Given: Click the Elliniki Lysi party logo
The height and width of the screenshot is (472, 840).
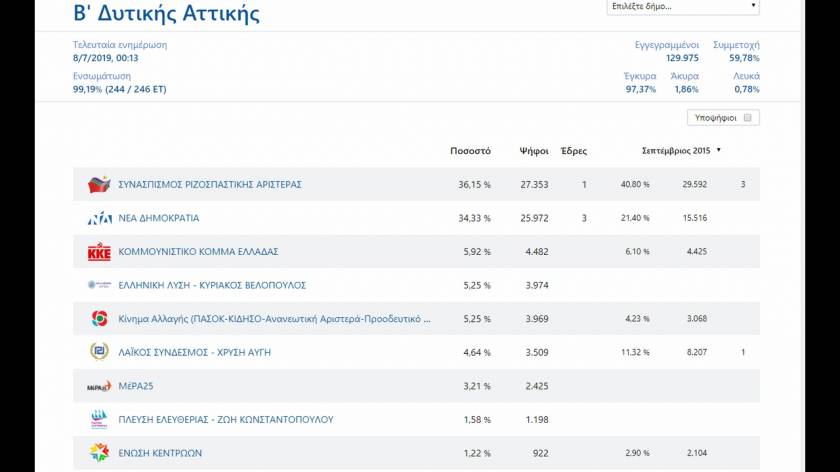Looking at the screenshot, I should point(98,285).
